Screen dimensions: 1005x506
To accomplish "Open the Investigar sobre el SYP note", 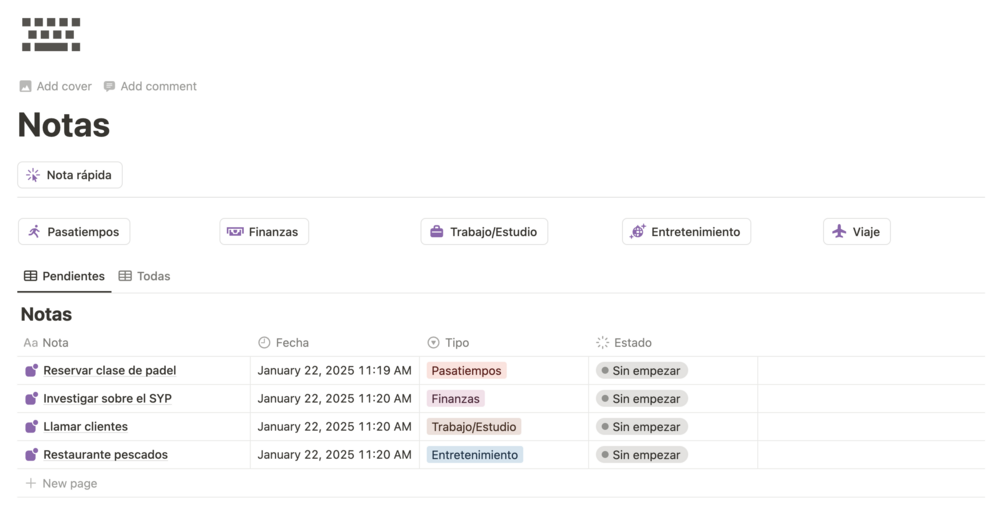I will [x=107, y=399].
